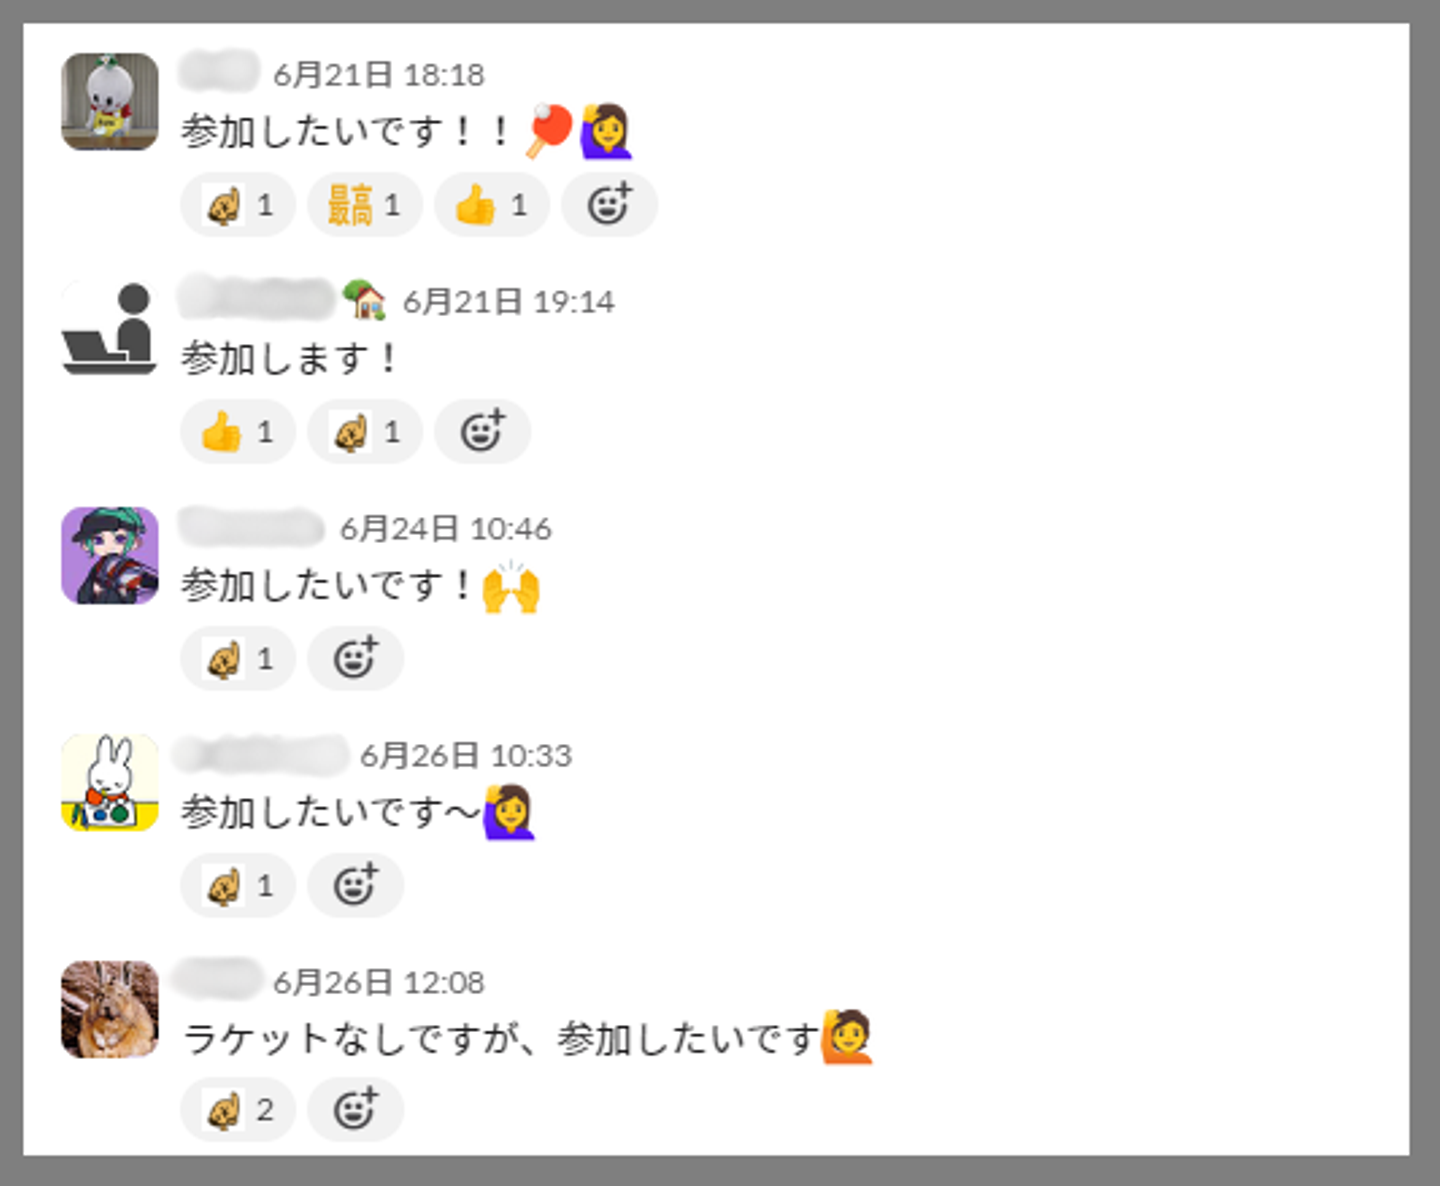Add a reaction to the 参加します! message

(482, 432)
